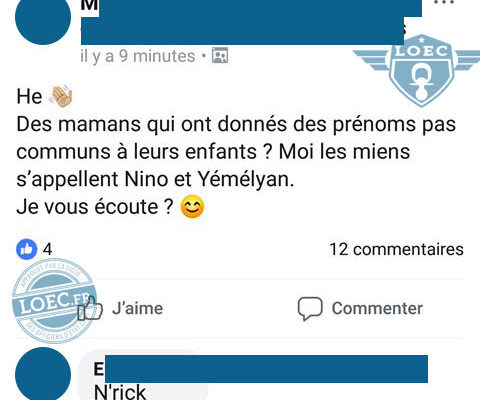Click the smiling emoji after 'Je vous écoute ?'

point(192,207)
